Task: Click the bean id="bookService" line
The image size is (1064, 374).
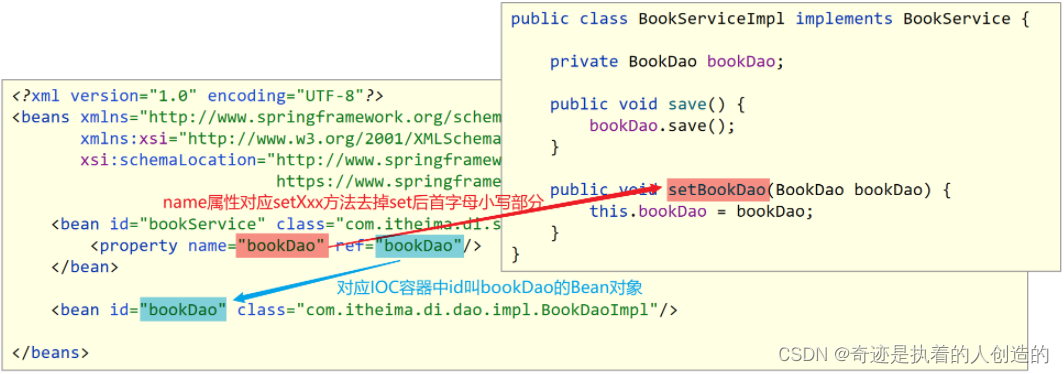Action: click(x=276, y=224)
